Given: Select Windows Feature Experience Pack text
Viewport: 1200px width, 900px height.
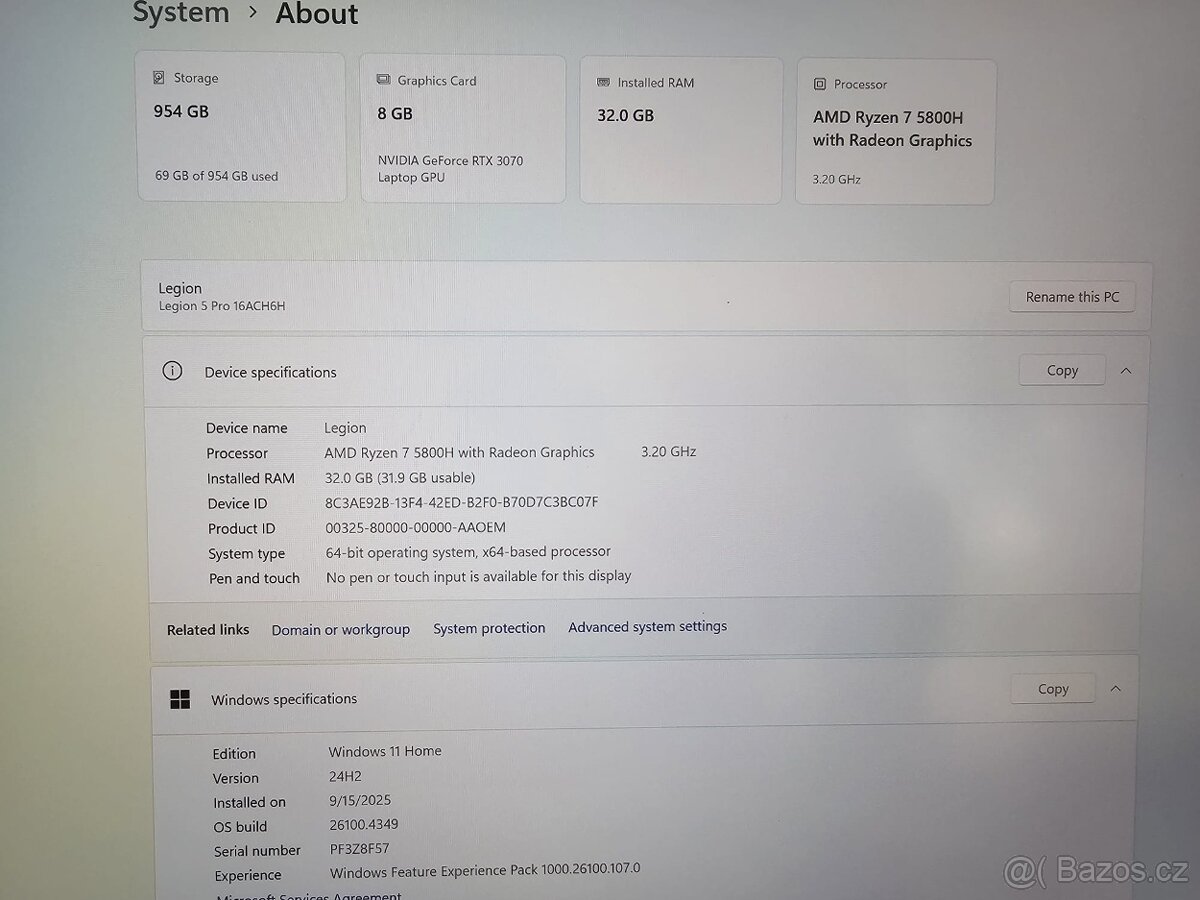Looking at the screenshot, I should [x=485, y=870].
